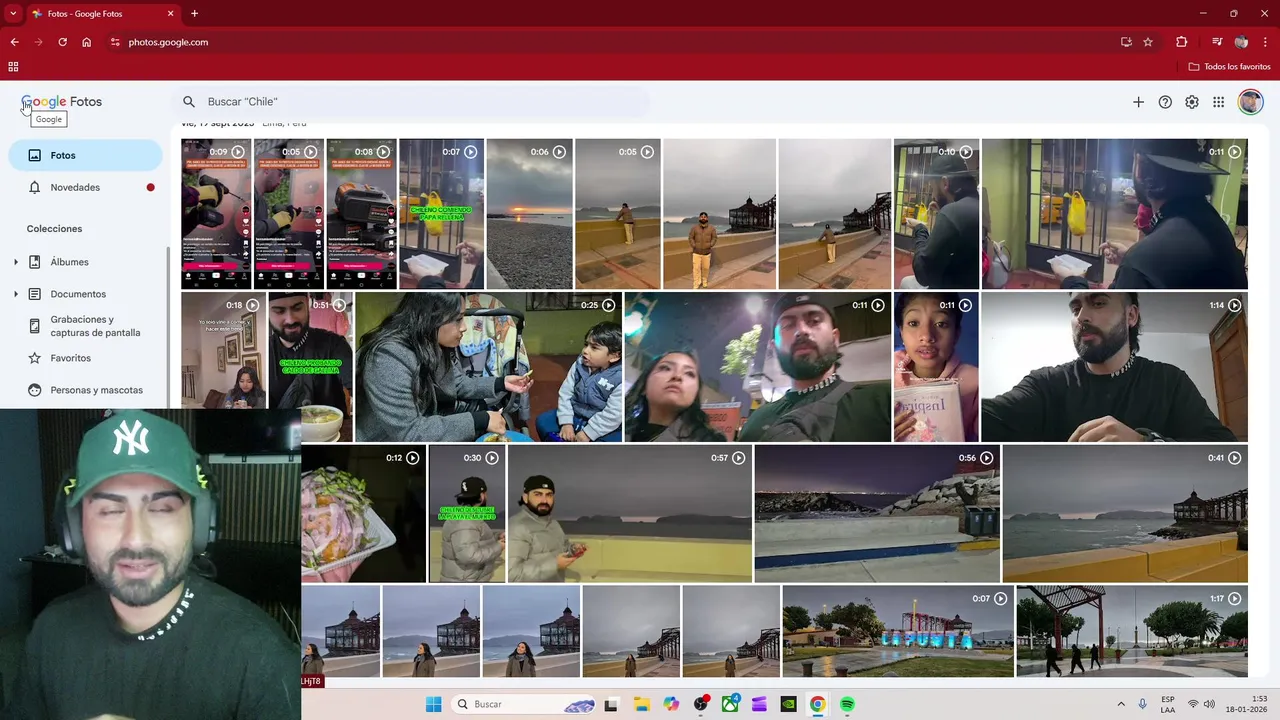Click the search magnifier icon in Fotos
The height and width of the screenshot is (720, 1280).
coord(189,102)
